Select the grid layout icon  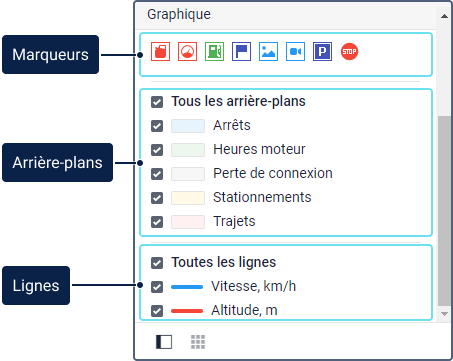[x=198, y=342]
